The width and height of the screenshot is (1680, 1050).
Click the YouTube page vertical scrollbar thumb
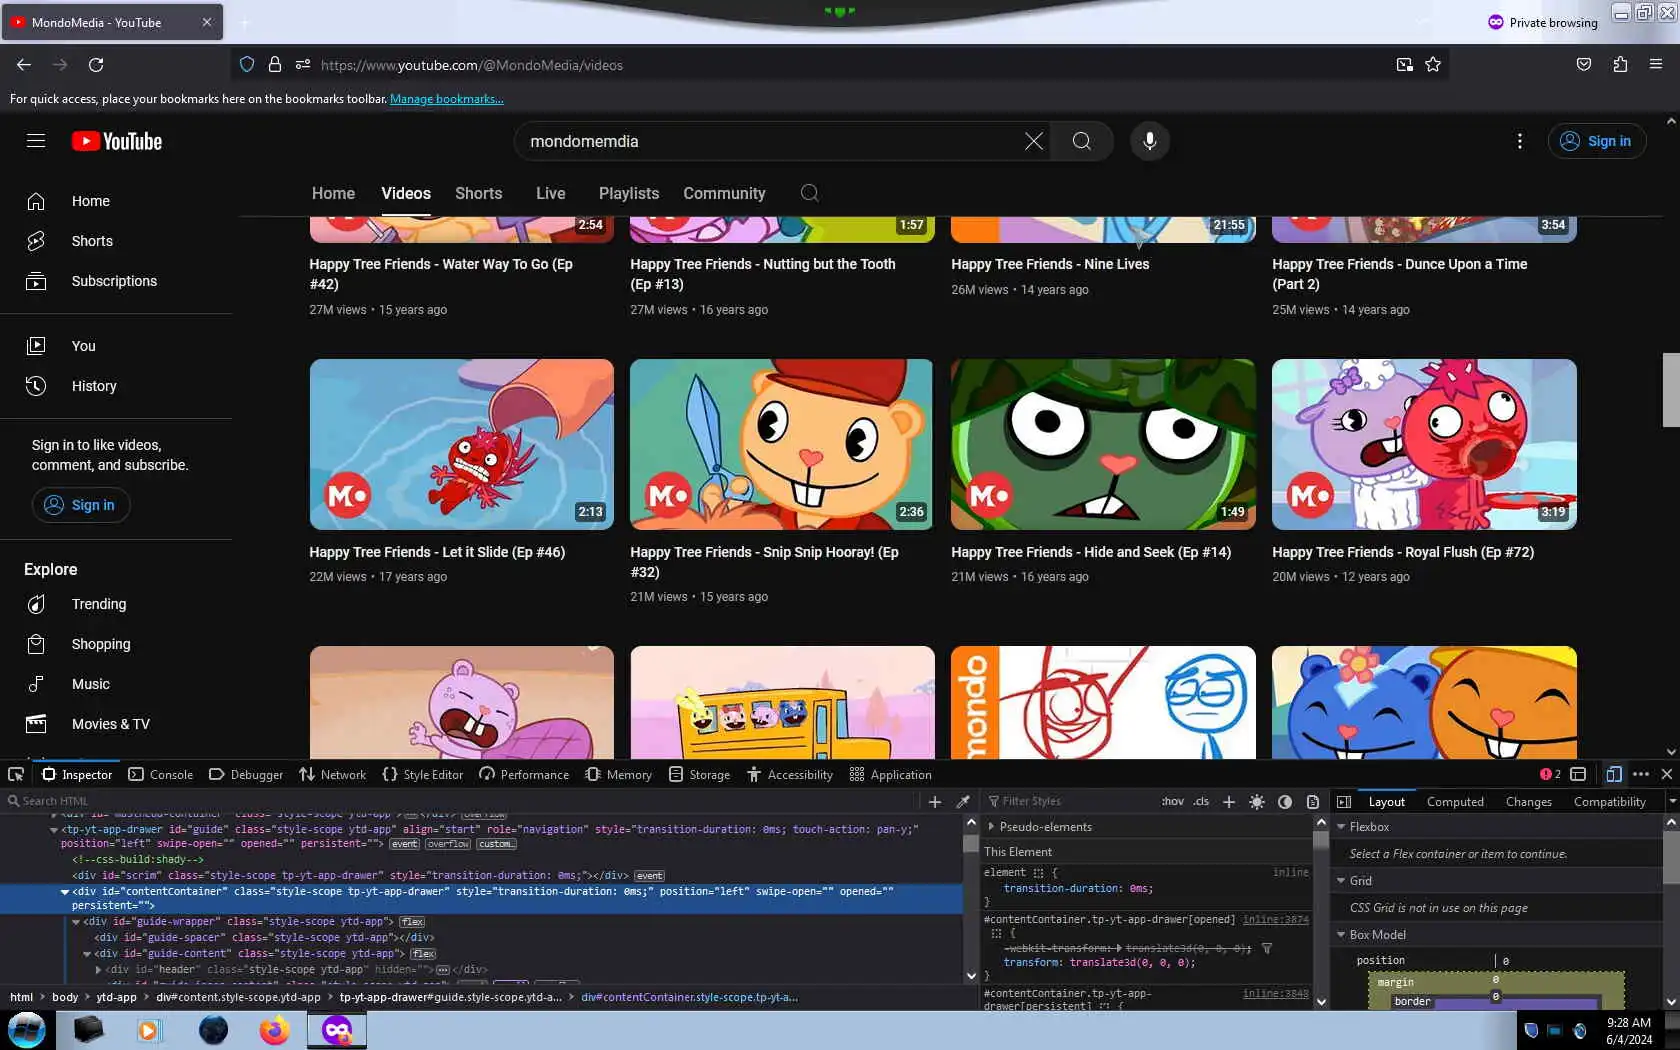click(1671, 390)
